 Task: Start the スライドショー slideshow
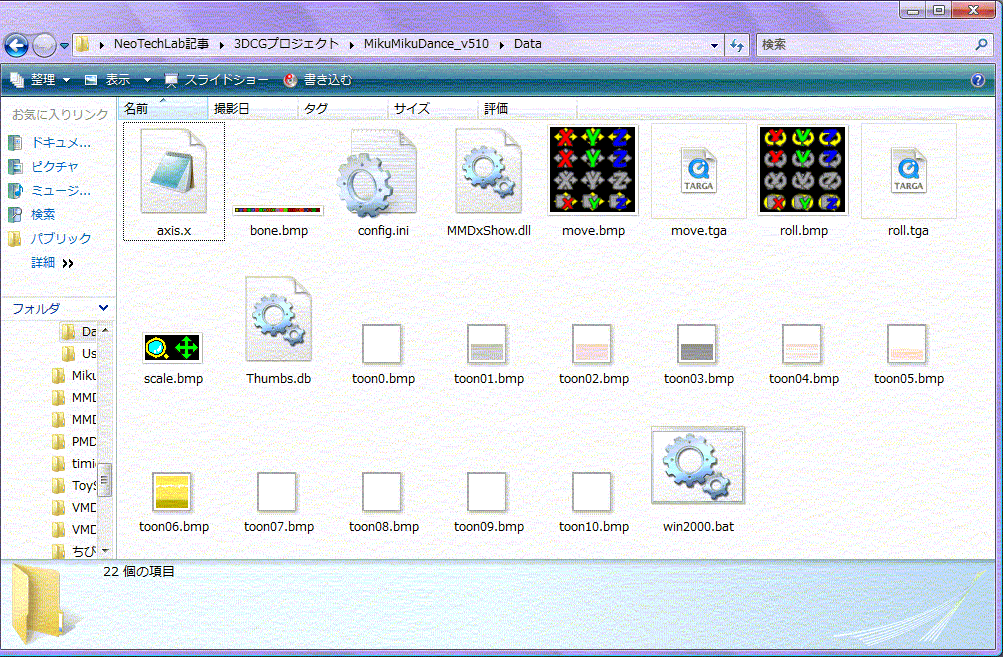(217, 80)
